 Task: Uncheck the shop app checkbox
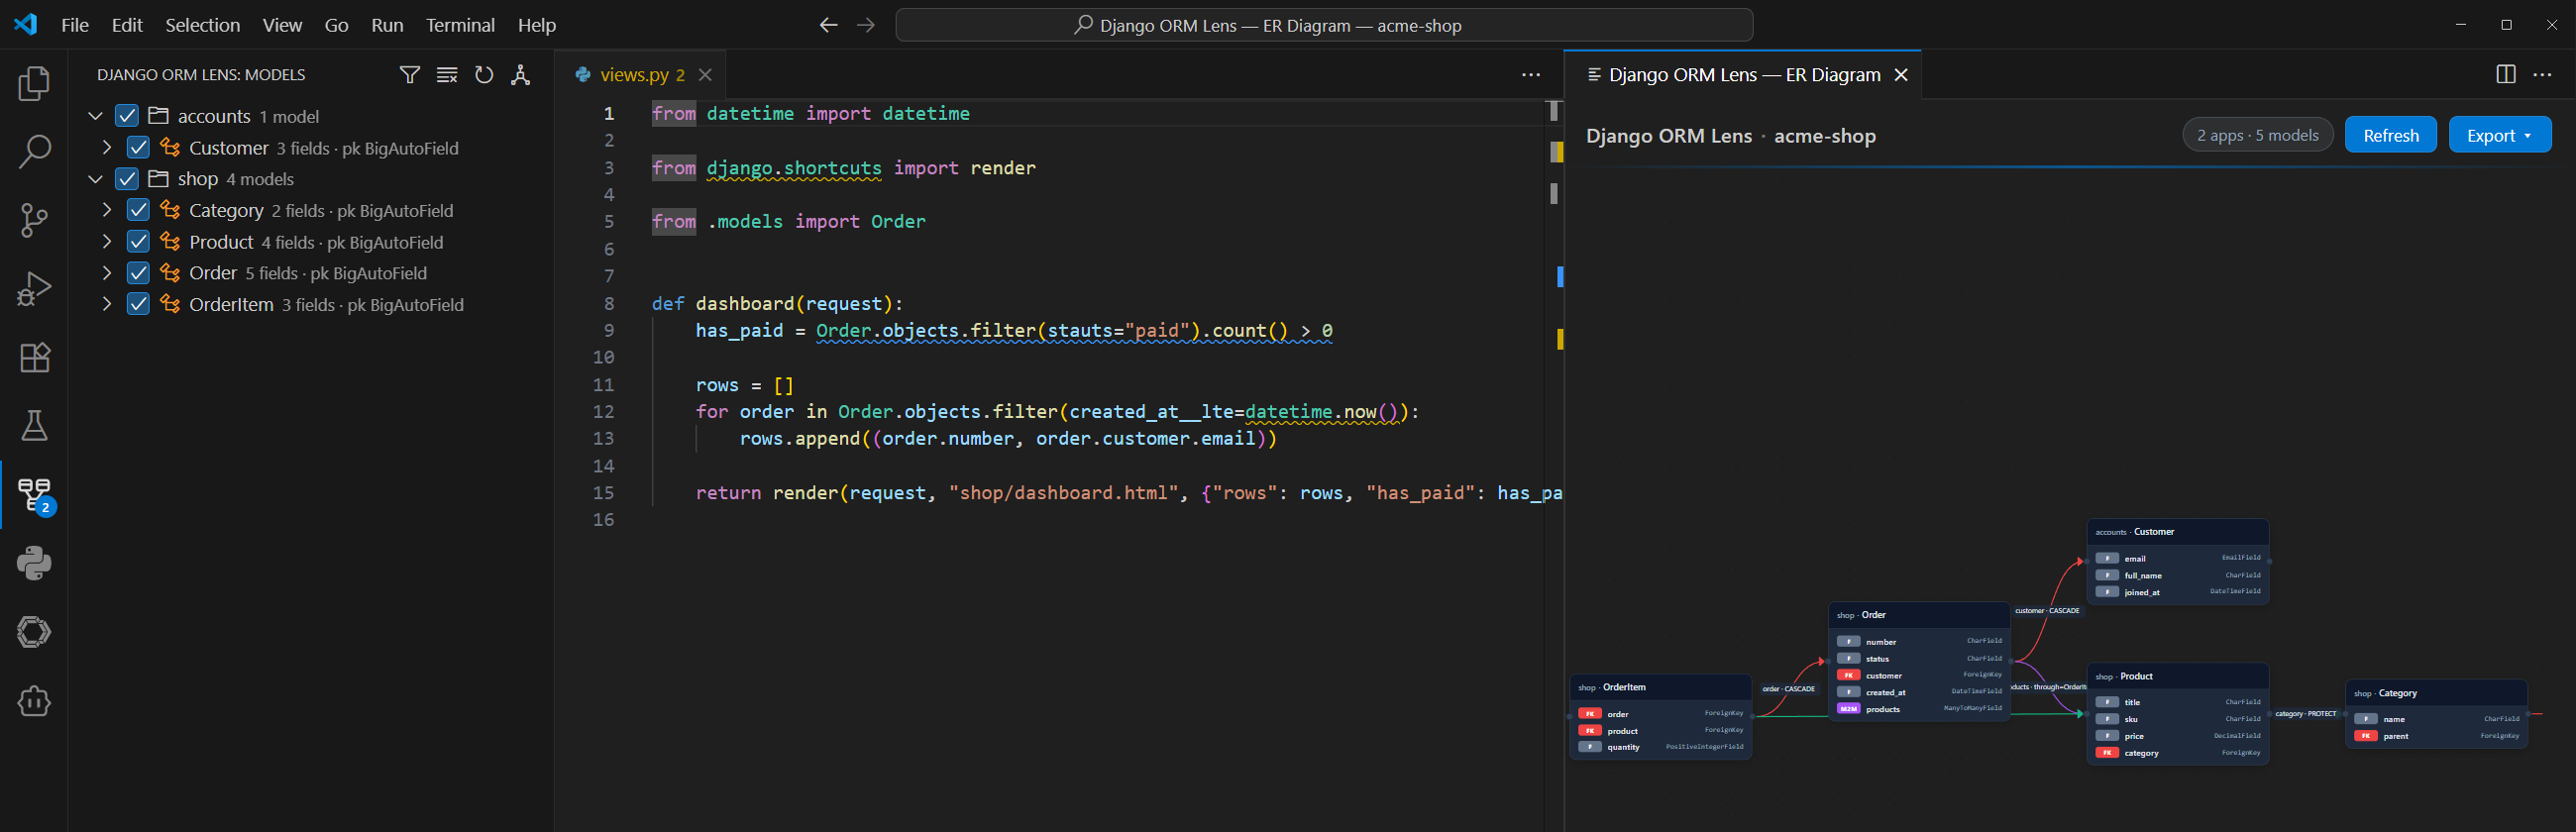127,179
